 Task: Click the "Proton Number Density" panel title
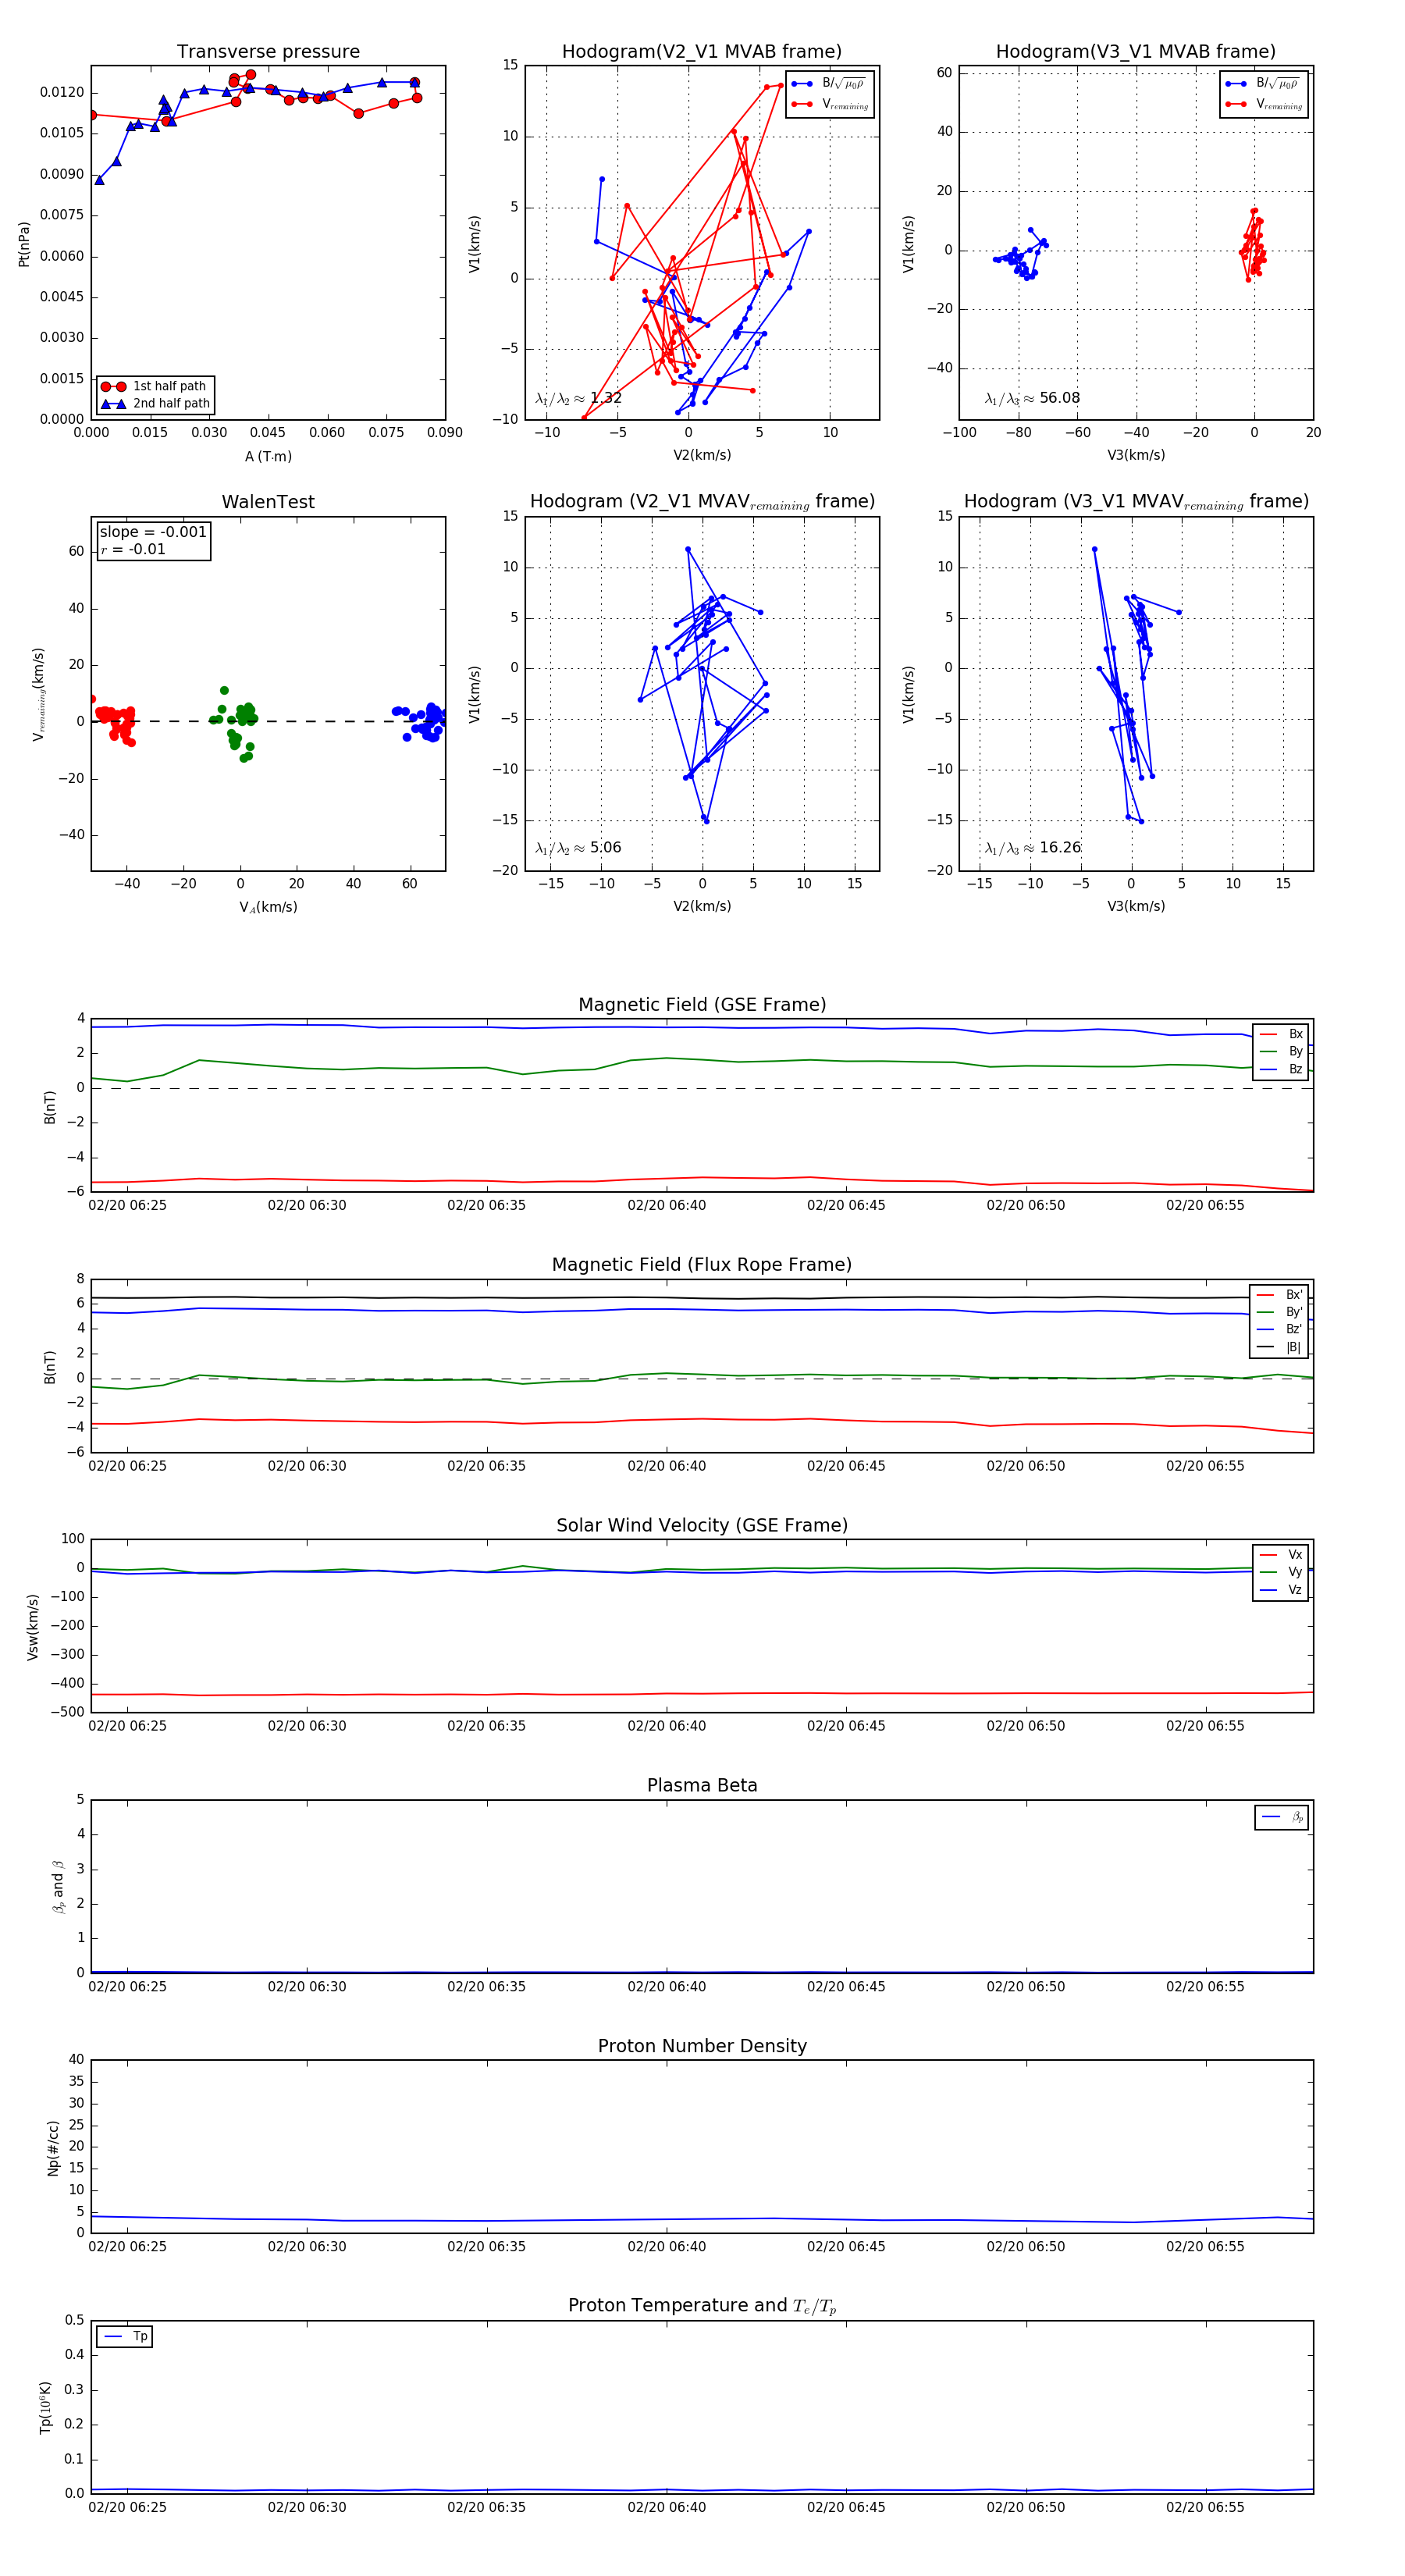702,2046
